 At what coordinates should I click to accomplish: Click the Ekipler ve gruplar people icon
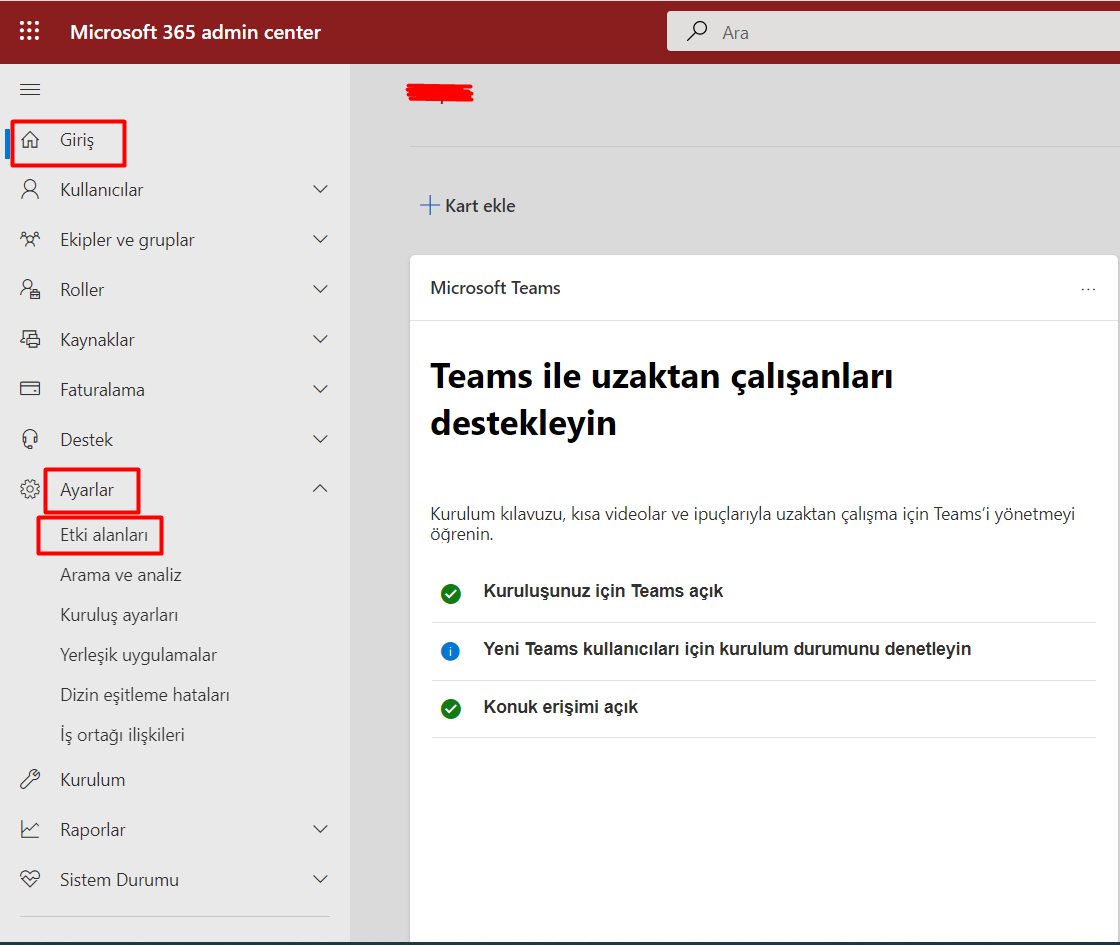point(30,239)
